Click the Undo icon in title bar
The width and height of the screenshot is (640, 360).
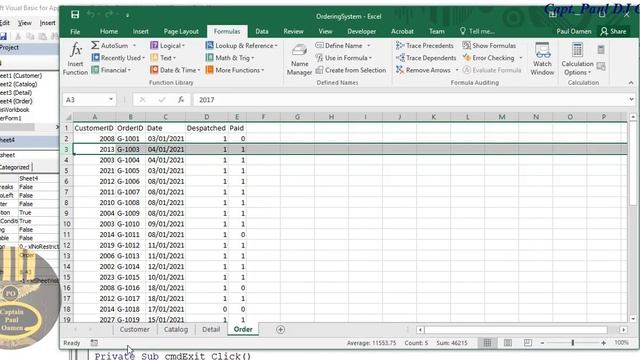point(91,15)
